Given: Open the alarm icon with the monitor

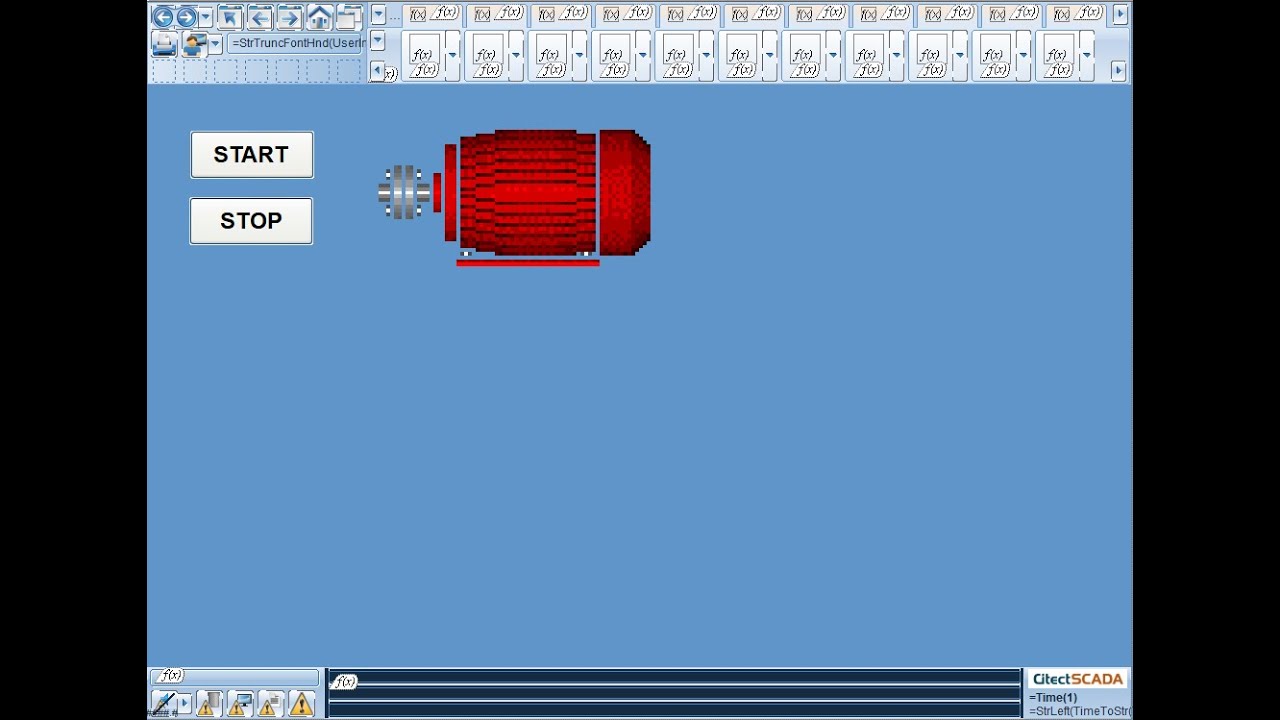Looking at the screenshot, I should click(239, 704).
